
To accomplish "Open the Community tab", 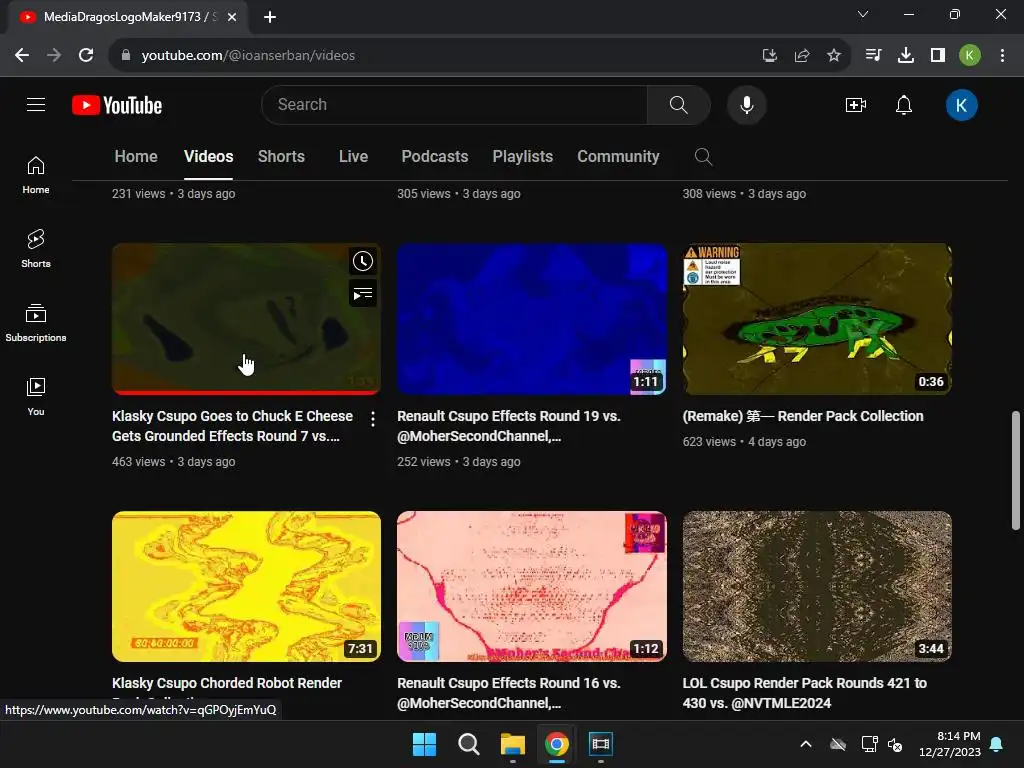I will (x=618, y=157).
